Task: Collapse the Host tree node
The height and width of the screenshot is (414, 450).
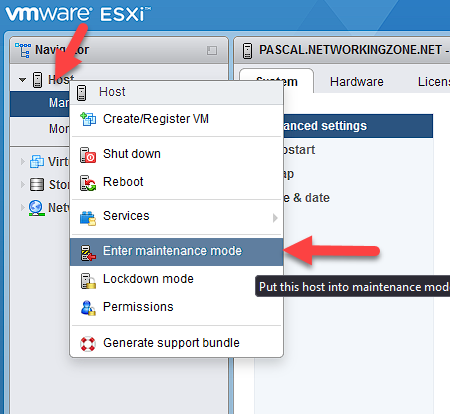Action: pyautogui.click(x=22, y=80)
